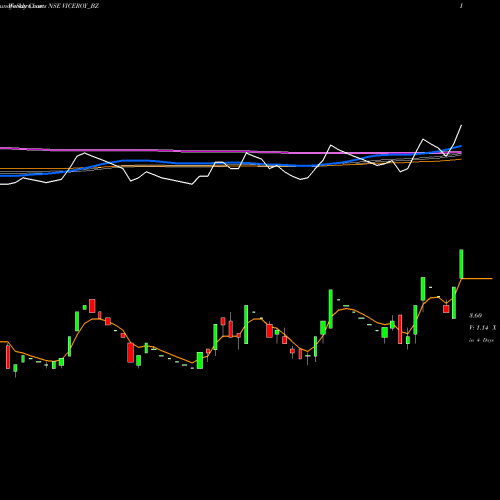500x500 pixels.
Task: Click the last red candle before final rally
Action: point(446,309)
